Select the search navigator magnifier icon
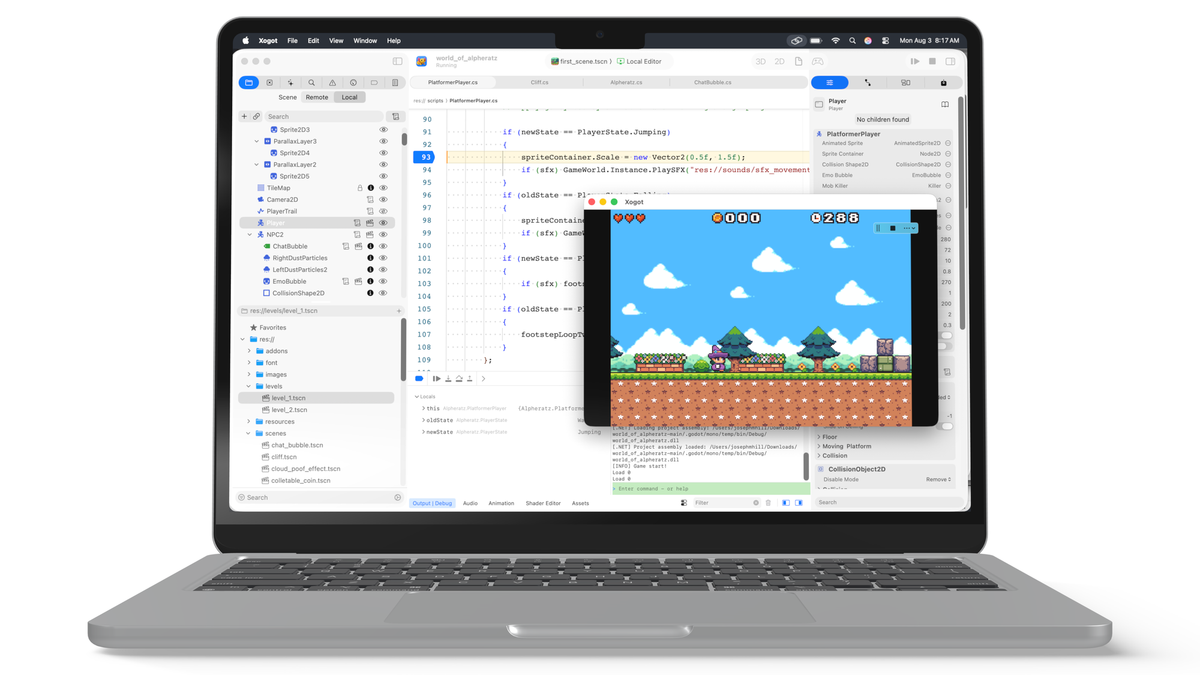The image size is (1200, 675). (311, 83)
